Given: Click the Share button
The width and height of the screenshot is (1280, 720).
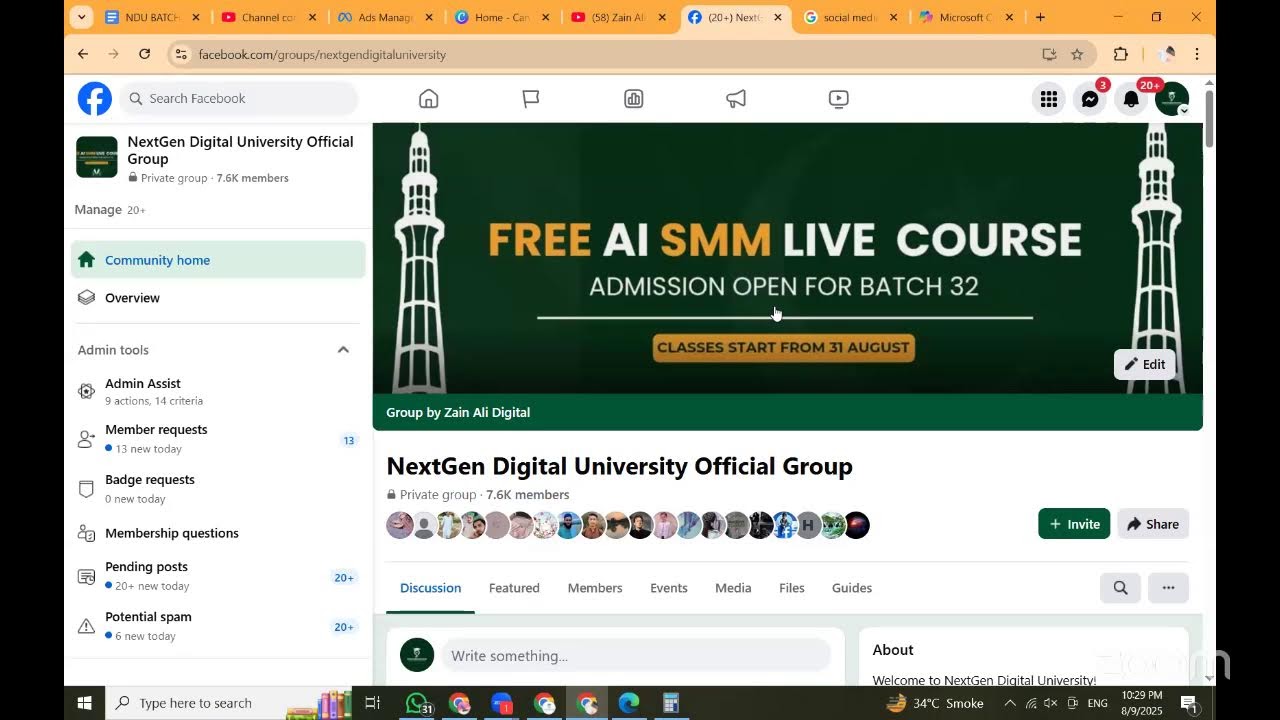Looking at the screenshot, I should point(1153,524).
